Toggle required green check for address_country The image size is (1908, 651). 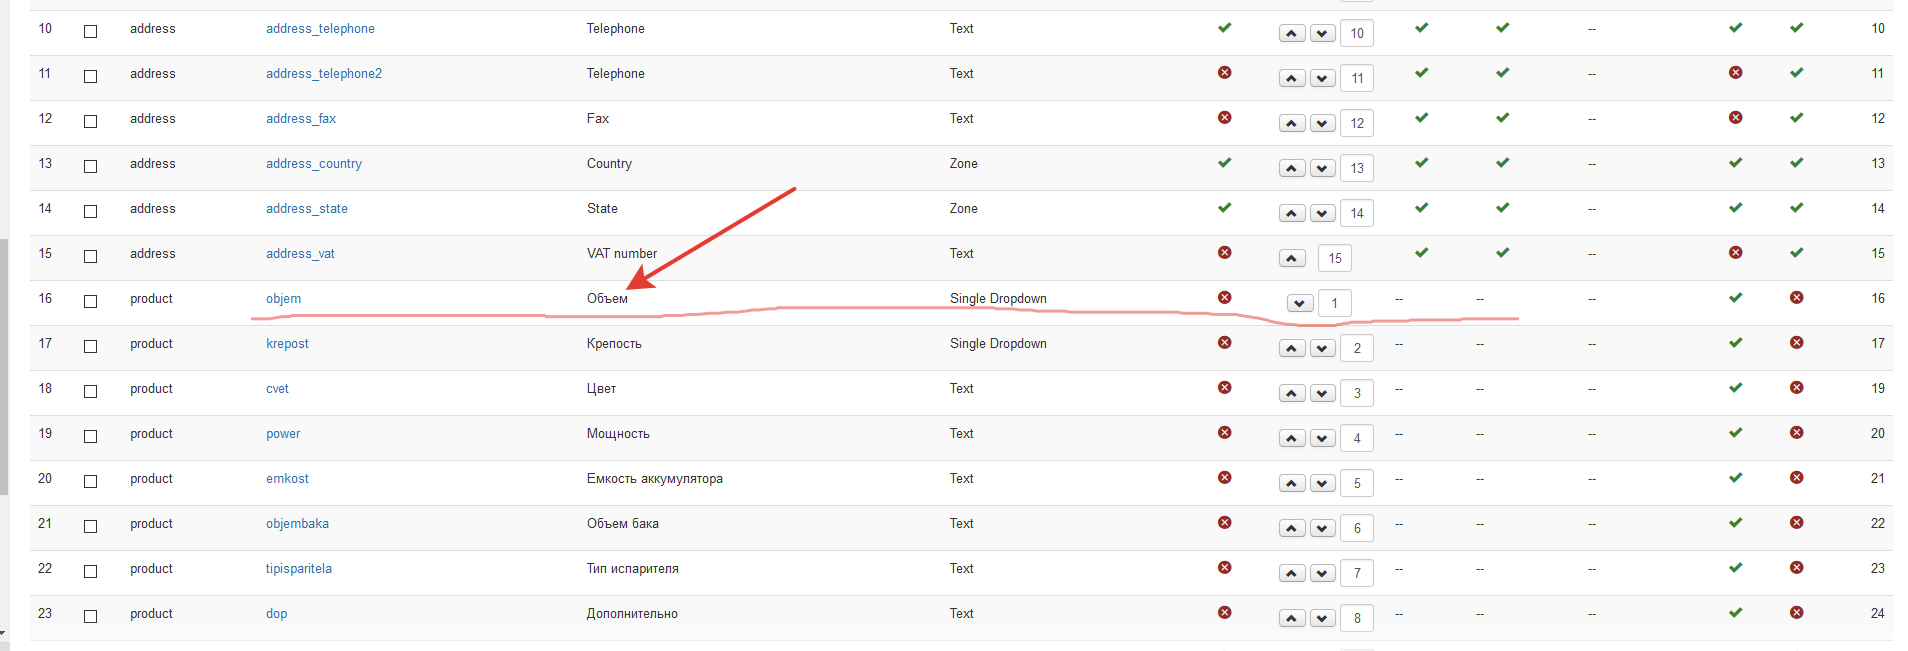tap(1224, 163)
